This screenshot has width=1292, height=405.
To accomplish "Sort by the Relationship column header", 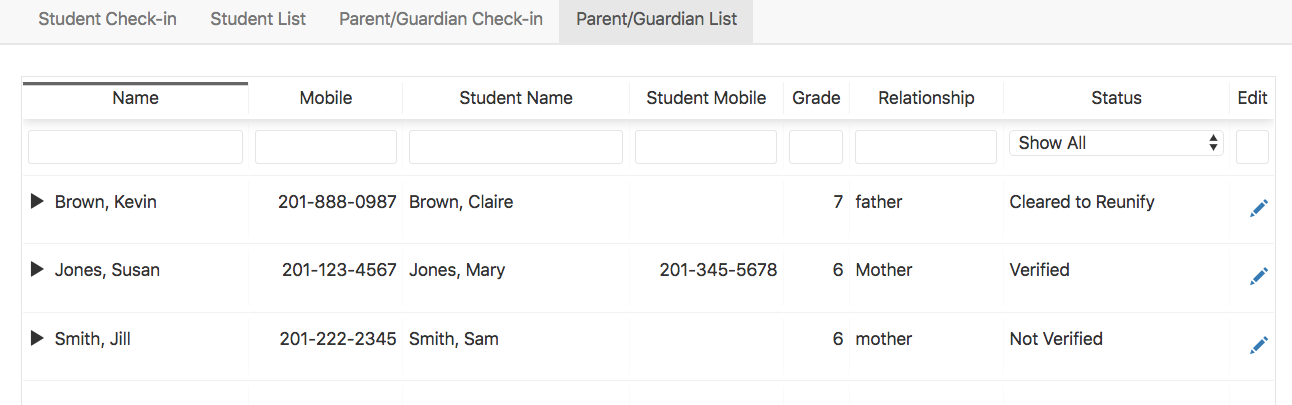I will point(926,98).
